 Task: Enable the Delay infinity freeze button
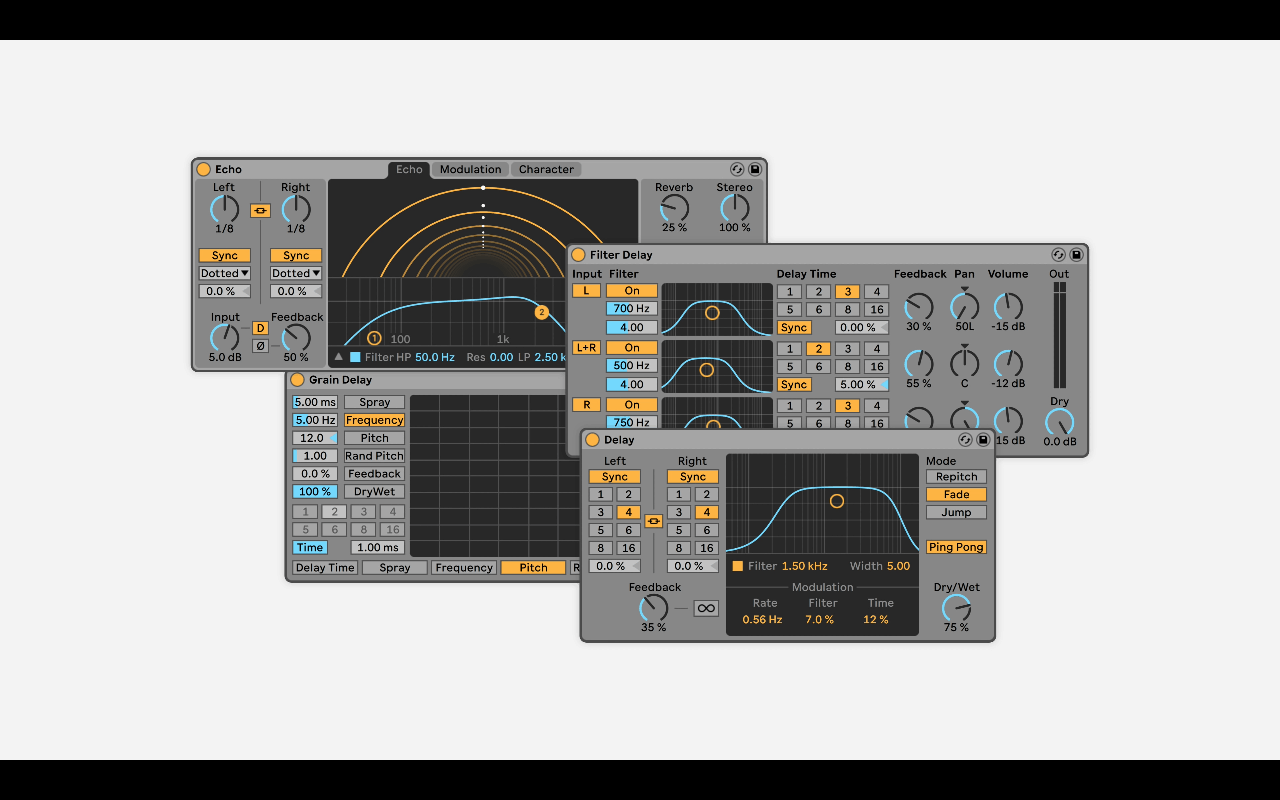[x=706, y=608]
